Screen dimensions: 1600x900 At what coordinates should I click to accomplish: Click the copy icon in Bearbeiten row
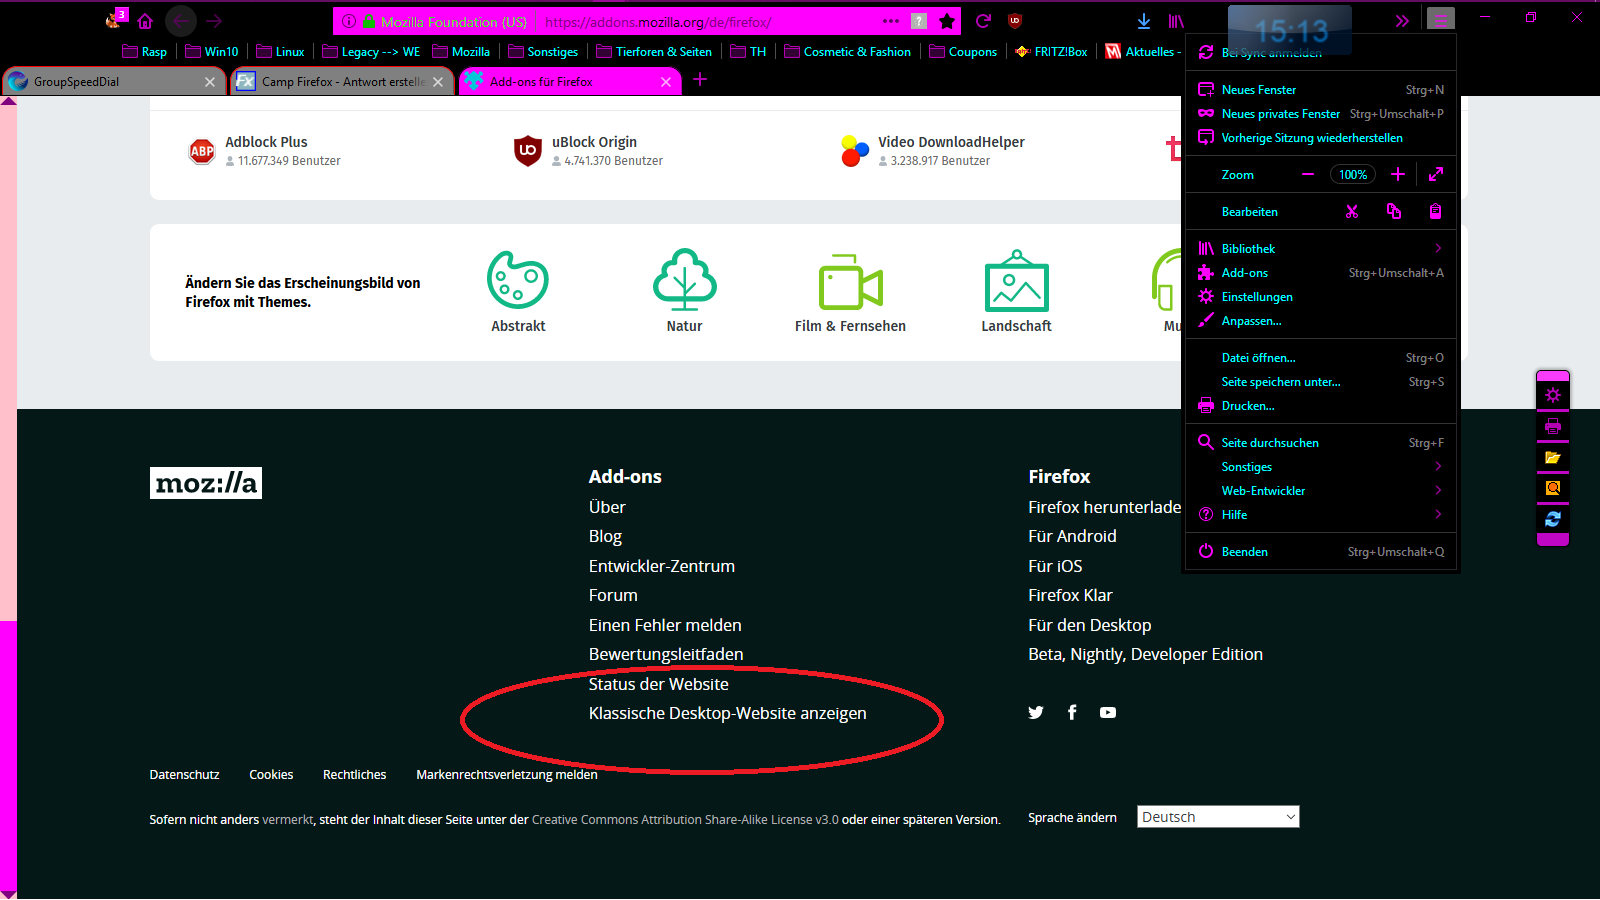tap(1394, 212)
